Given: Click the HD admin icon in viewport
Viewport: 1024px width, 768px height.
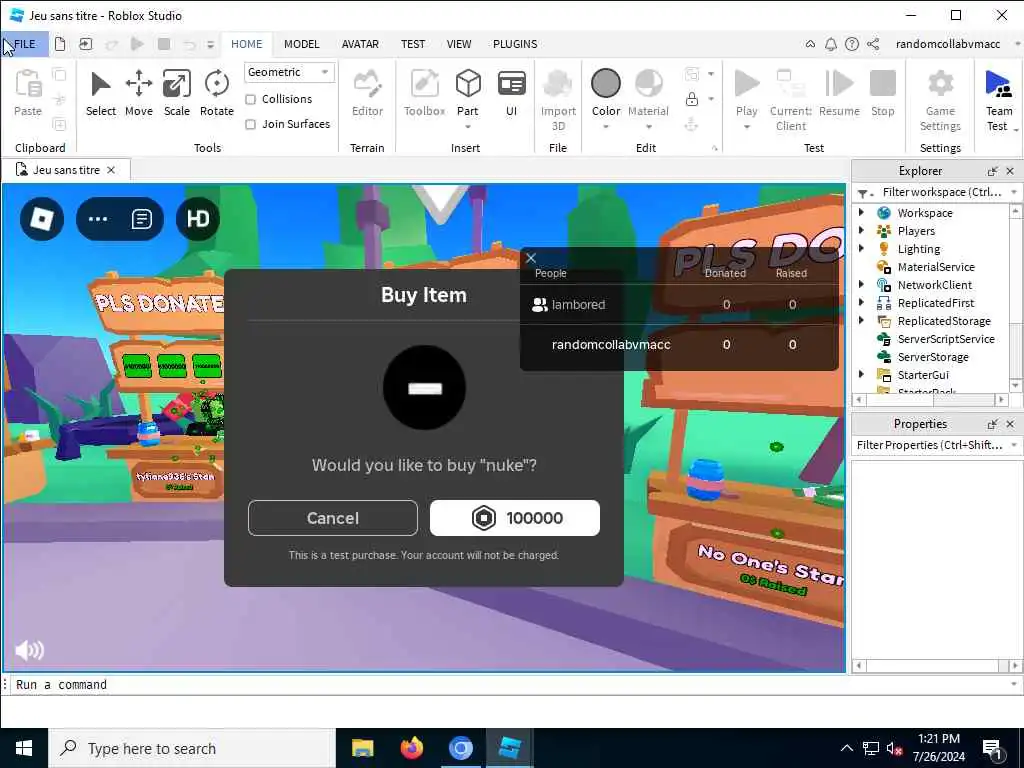Looking at the screenshot, I should click(x=198, y=219).
